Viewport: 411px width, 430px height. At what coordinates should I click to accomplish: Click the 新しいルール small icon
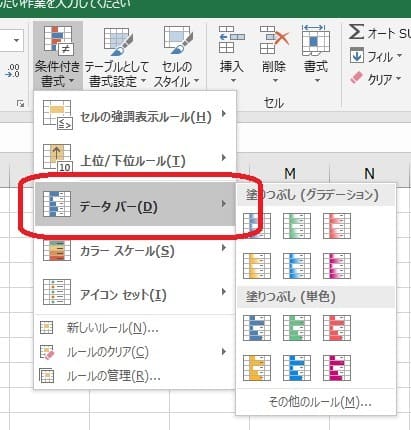[x=47, y=328]
